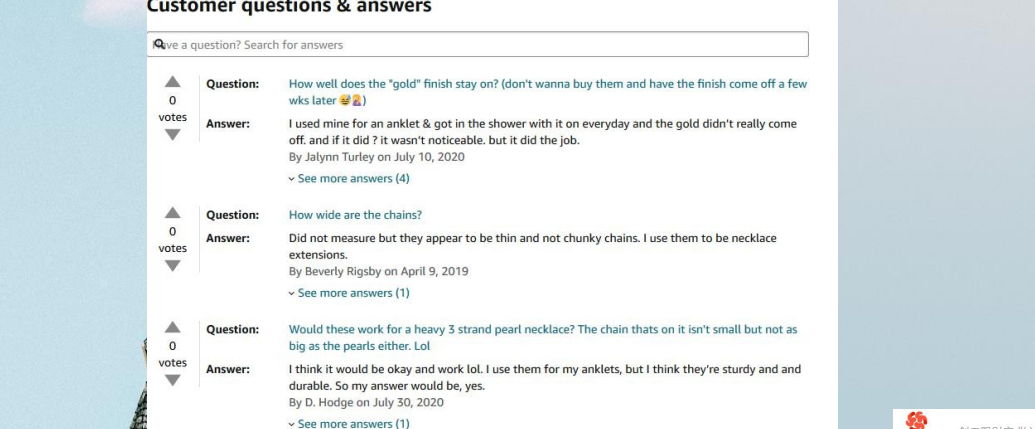Image resolution: width=1035 pixels, height=429 pixels.
Task: Expand more answers under pearl necklace question
Action: [x=349, y=423]
